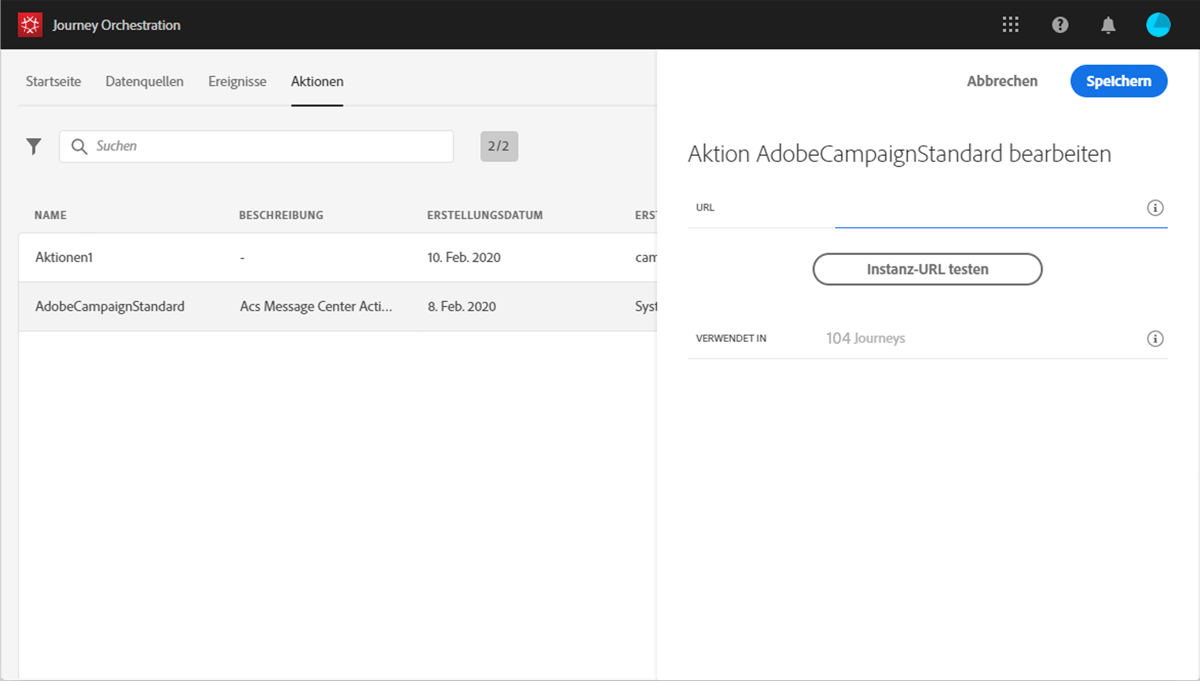This screenshot has width=1200, height=681.
Task: Open the filter funnel icon
Action: click(34, 146)
